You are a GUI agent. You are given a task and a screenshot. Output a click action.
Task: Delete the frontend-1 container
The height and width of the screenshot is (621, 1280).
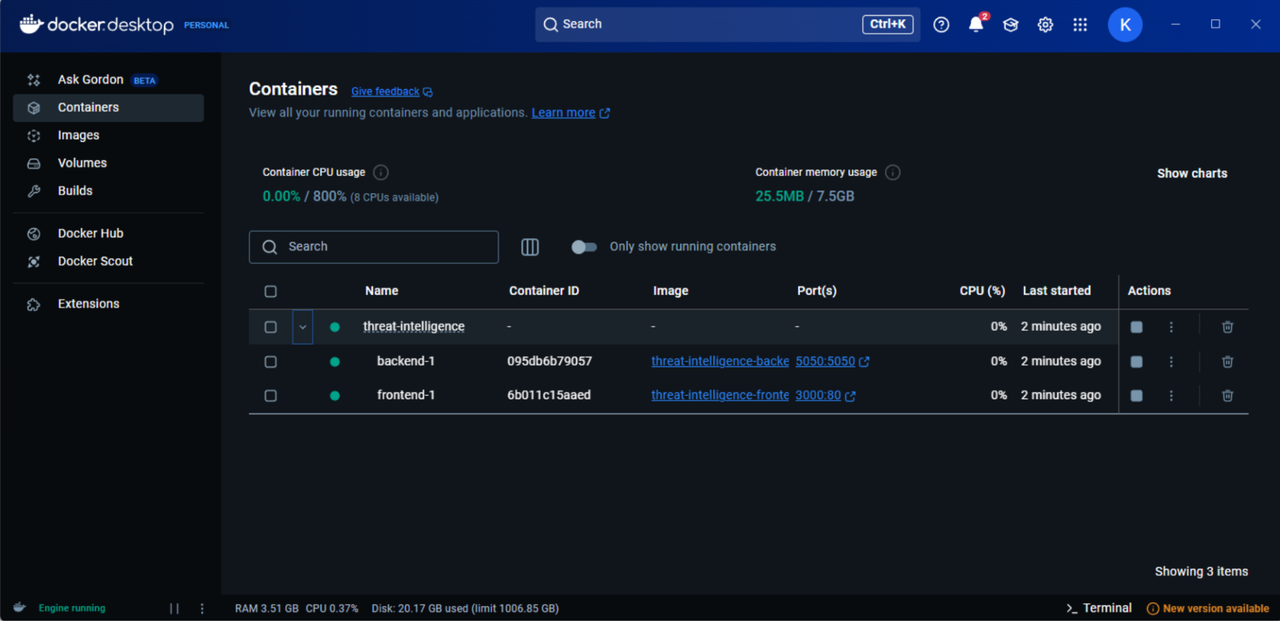[x=1228, y=396]
